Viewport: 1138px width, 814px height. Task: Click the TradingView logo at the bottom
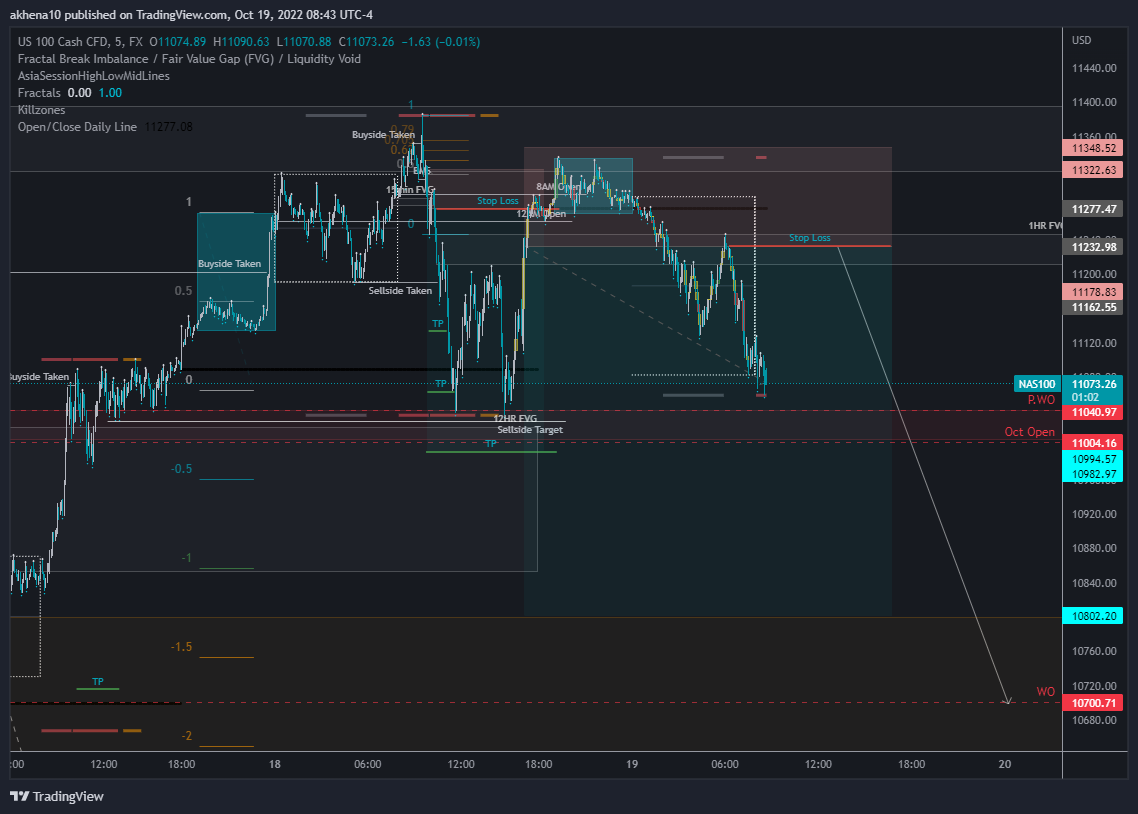tap(57, 797)
